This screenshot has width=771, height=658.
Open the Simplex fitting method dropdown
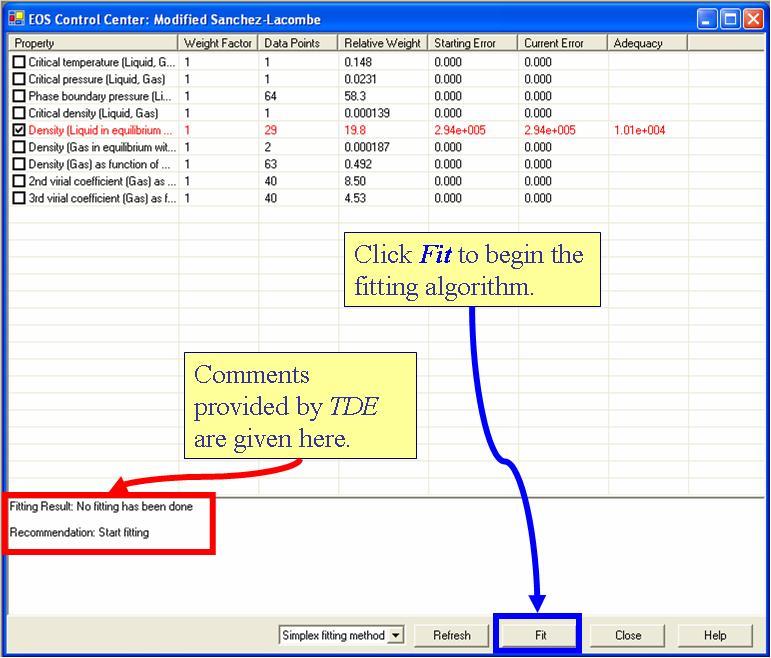[395, 635]
